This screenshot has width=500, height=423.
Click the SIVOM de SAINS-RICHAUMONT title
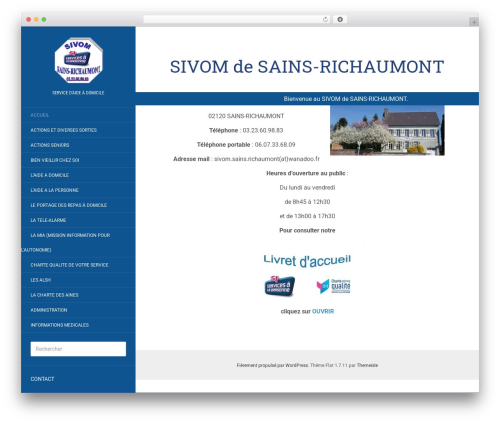pyautogui.click(x=307, y=67)
